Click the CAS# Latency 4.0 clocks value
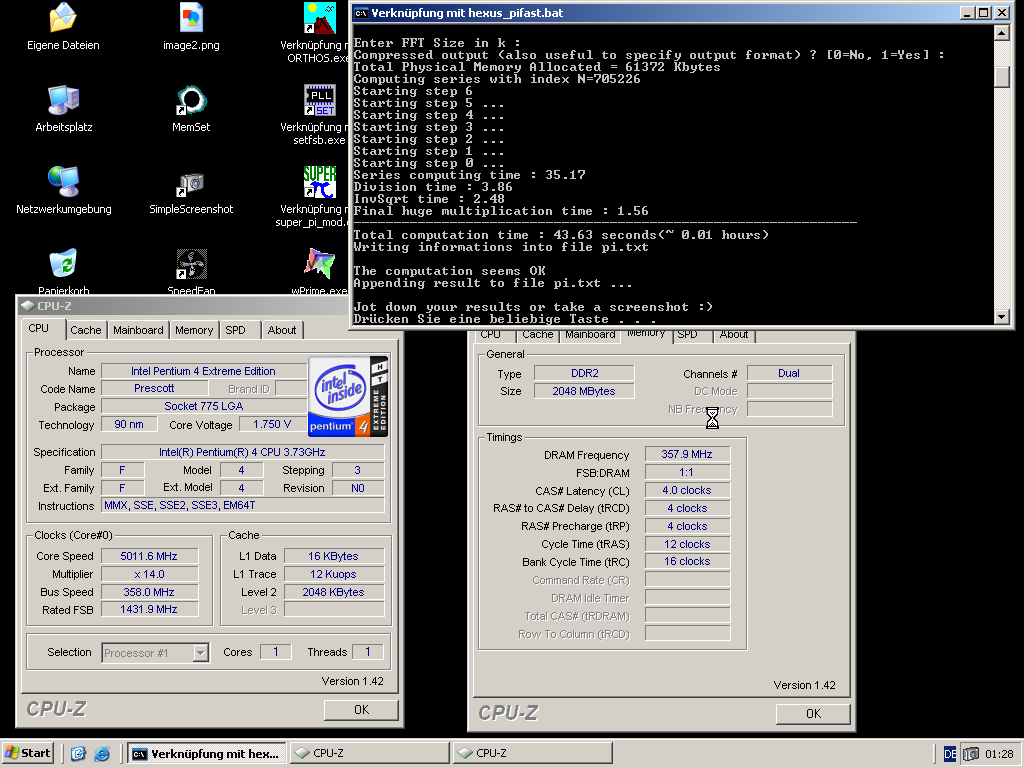 coord(687,490)
